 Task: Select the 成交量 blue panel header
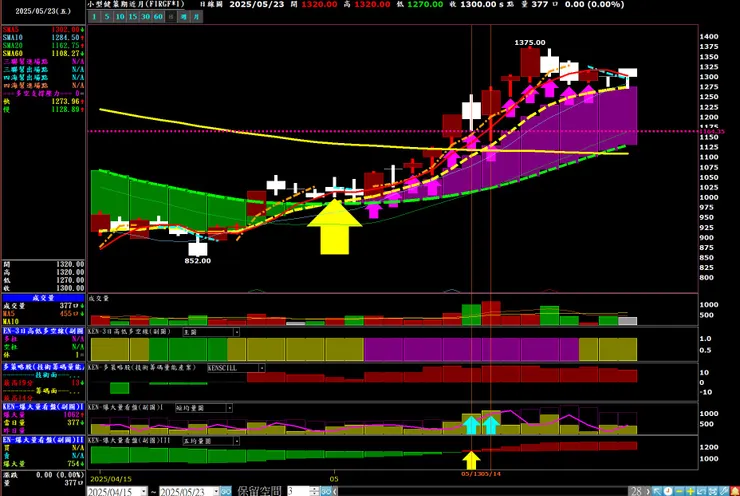(x=43, y=298)
